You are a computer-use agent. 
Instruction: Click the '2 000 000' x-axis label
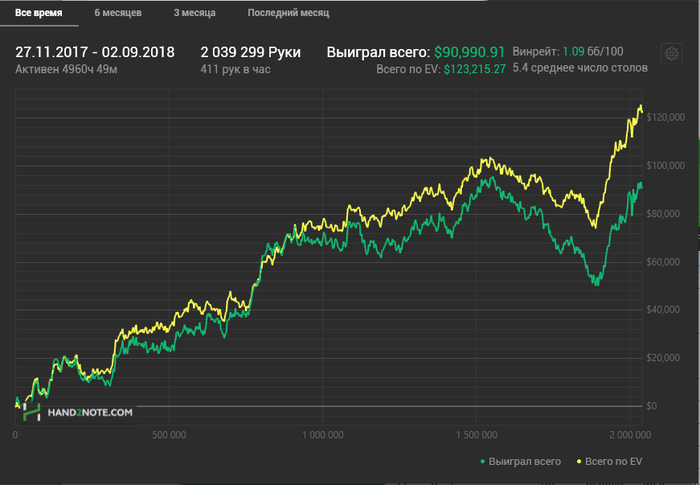(630, 435)
